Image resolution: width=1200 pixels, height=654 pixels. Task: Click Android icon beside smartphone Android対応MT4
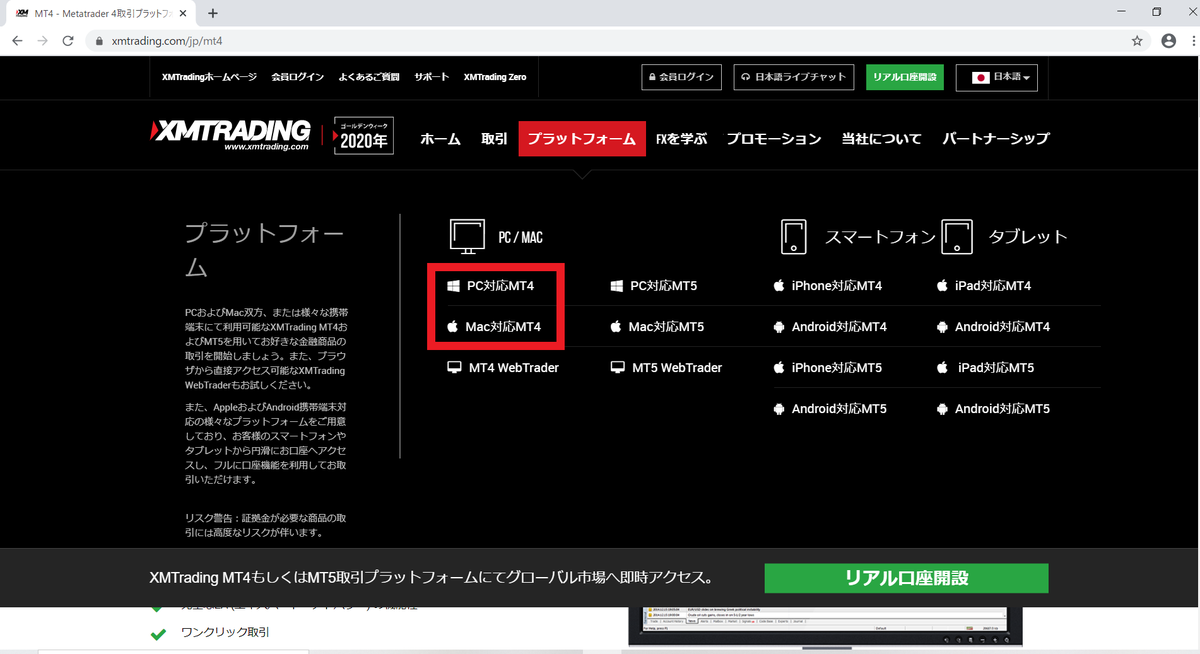tap(779, 327)
